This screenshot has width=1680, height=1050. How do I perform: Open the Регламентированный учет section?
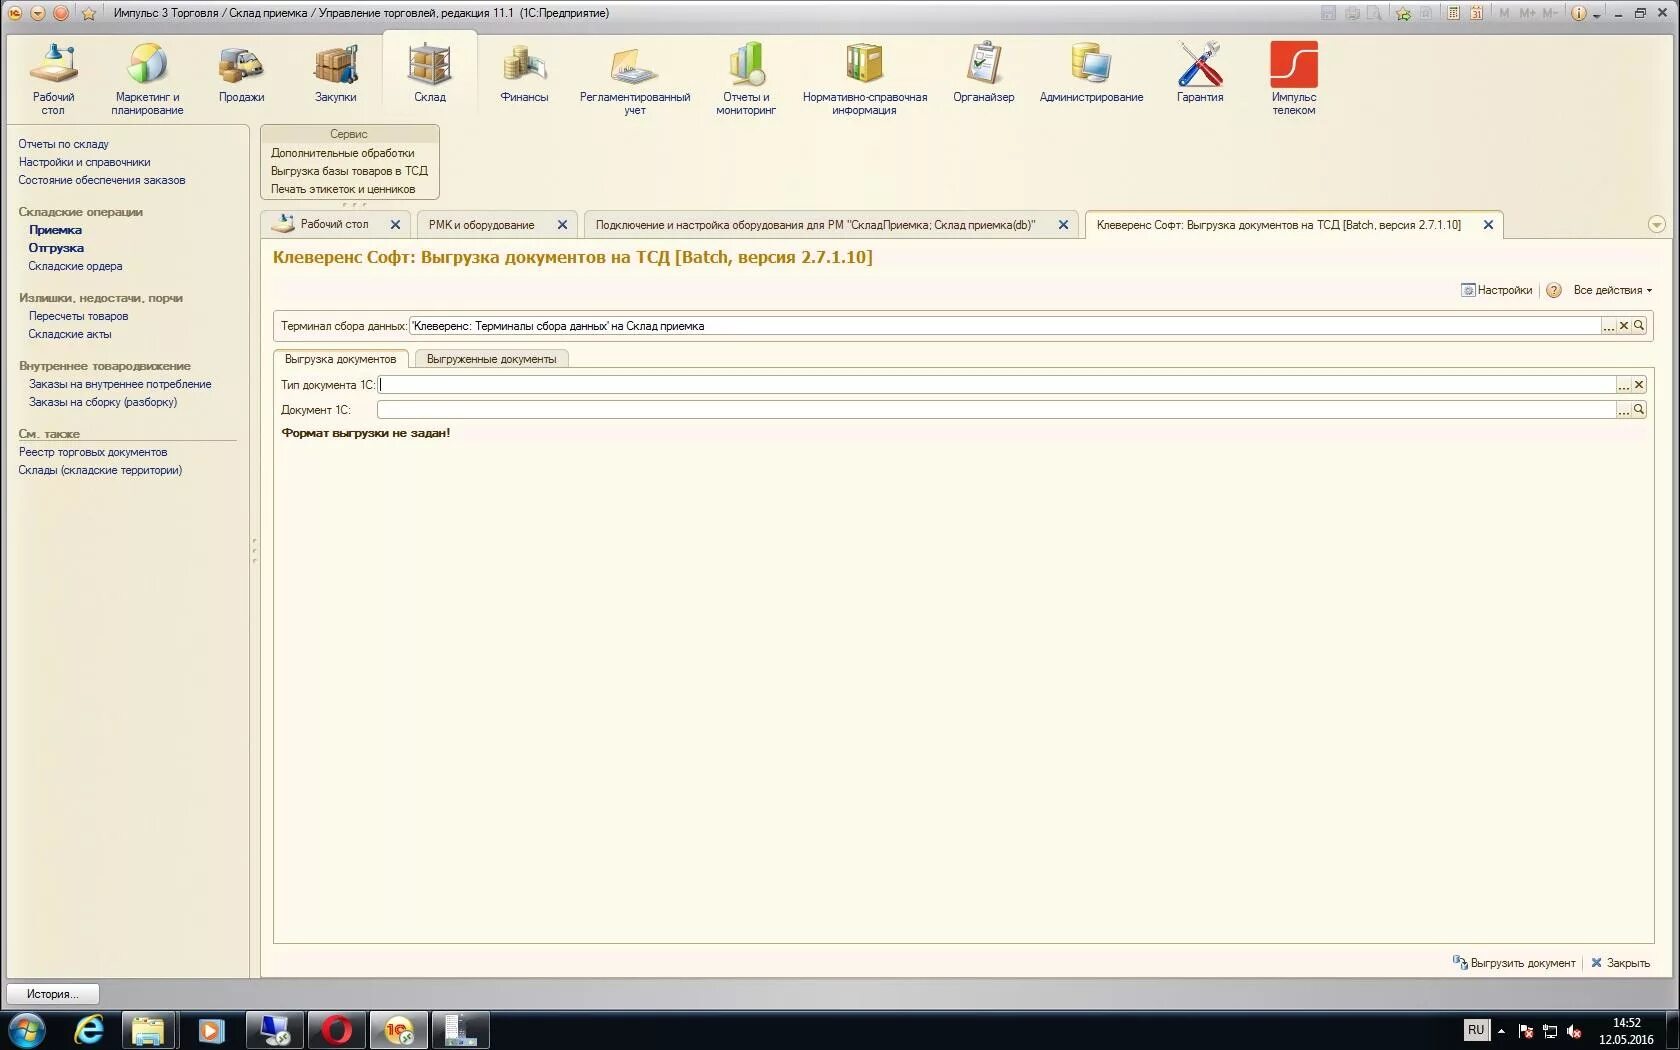635,79
